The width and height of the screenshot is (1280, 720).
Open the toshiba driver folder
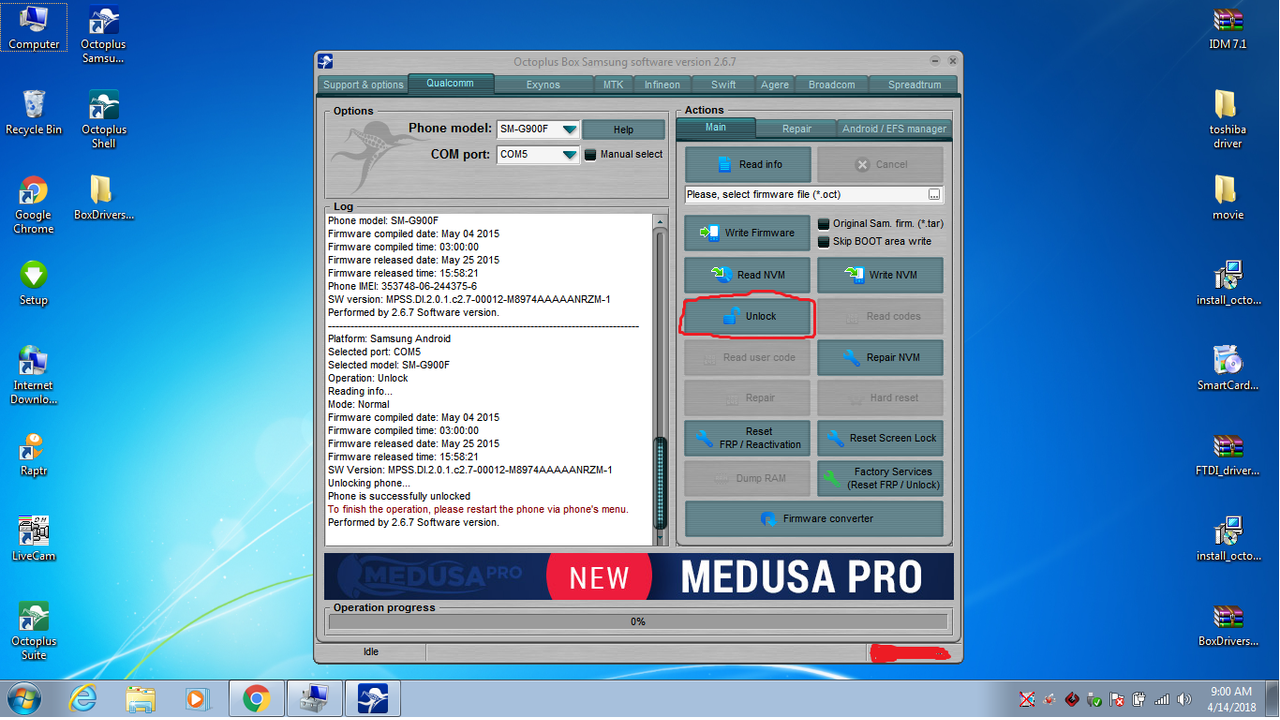coord(1228,120)
